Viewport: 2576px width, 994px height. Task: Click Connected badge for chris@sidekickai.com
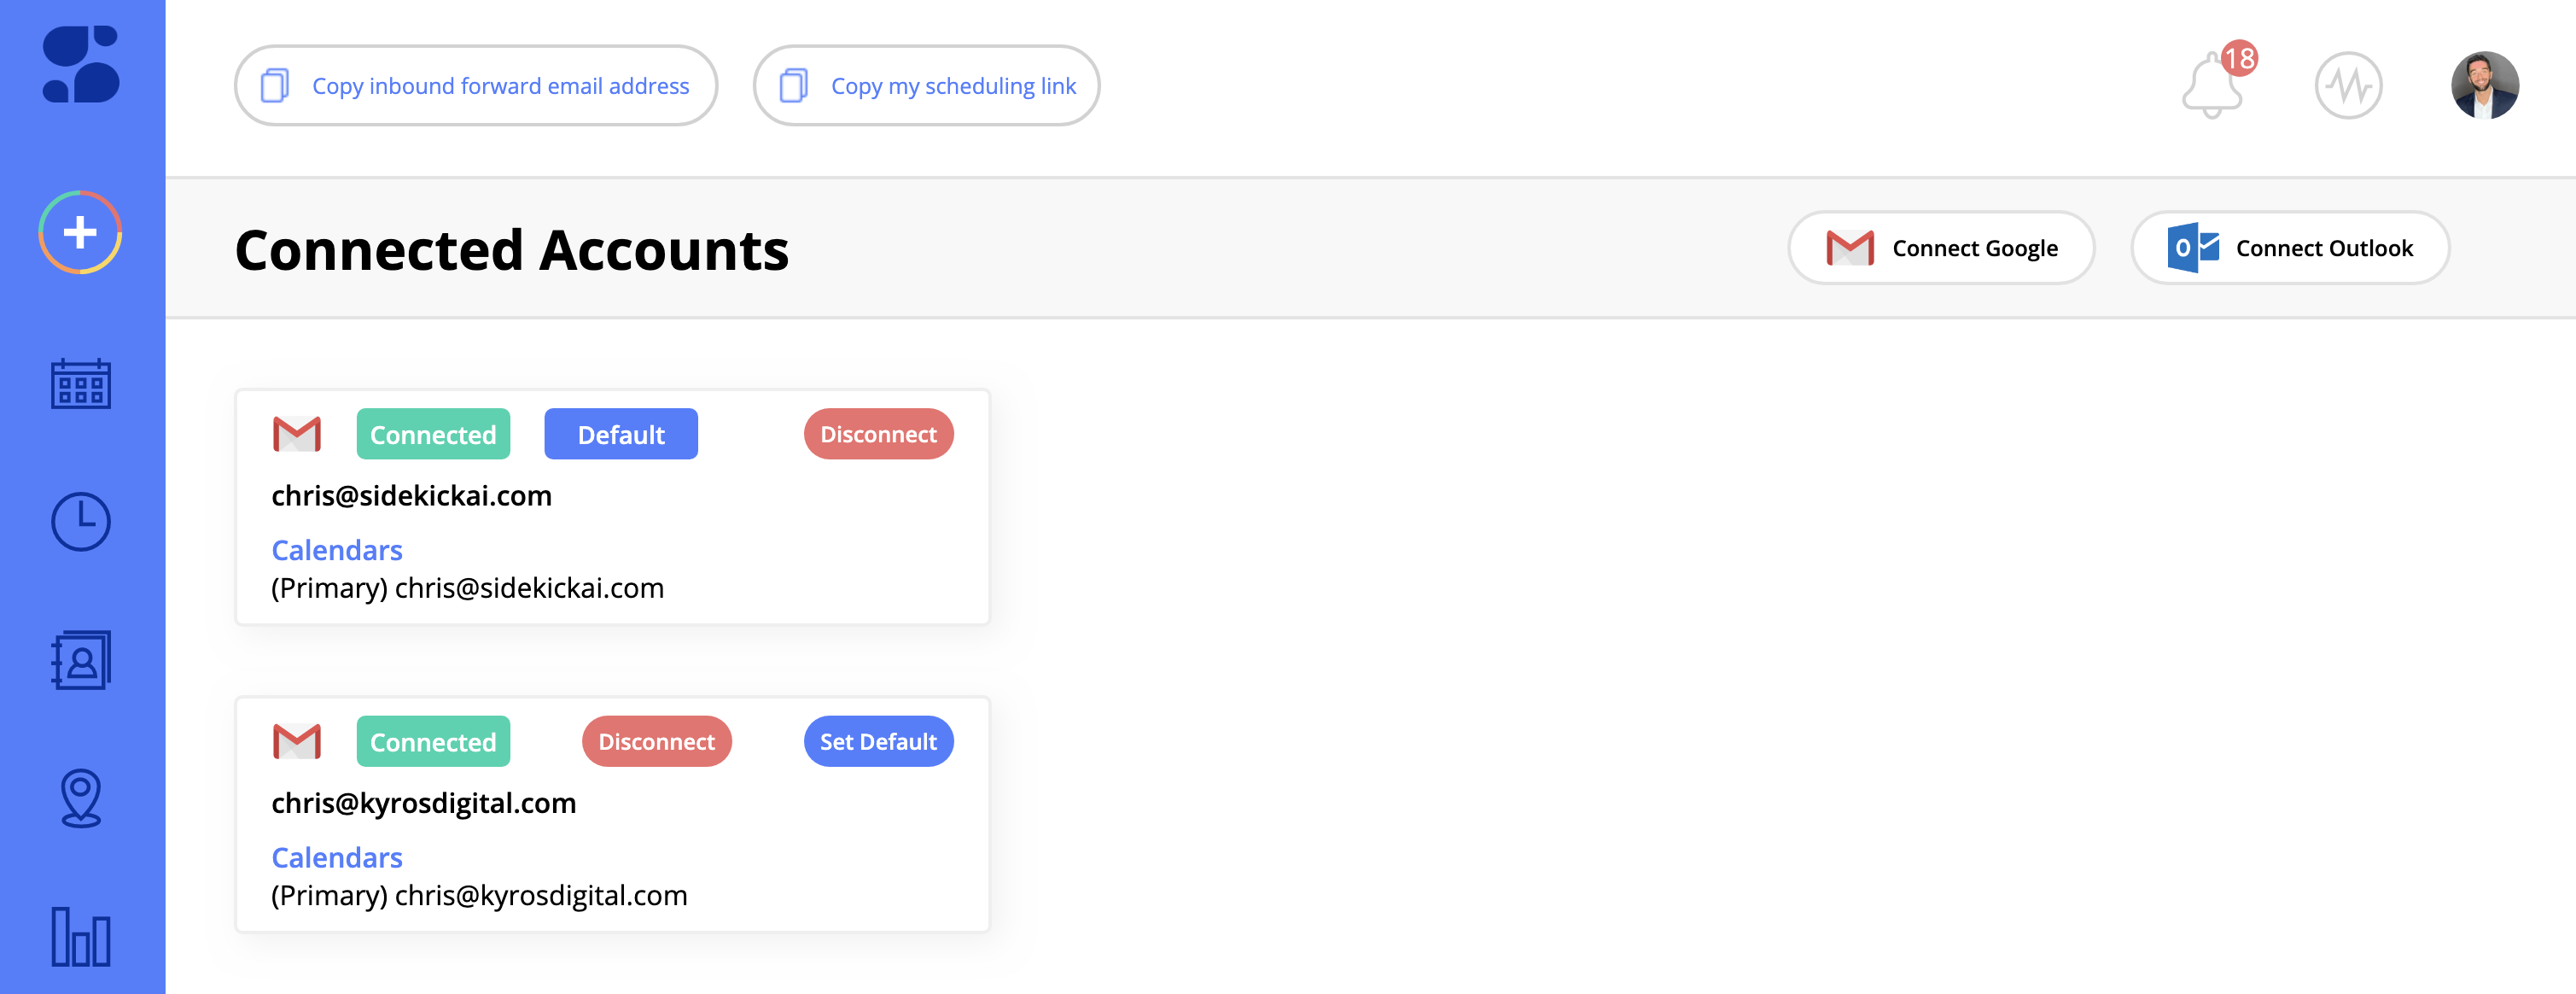click(433, 434)
